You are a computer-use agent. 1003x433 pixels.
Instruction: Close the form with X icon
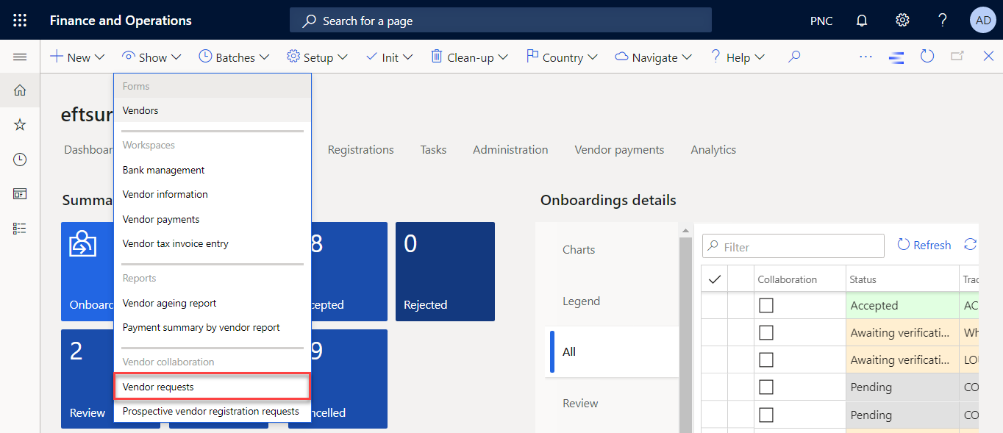click(x=988, y=57)
